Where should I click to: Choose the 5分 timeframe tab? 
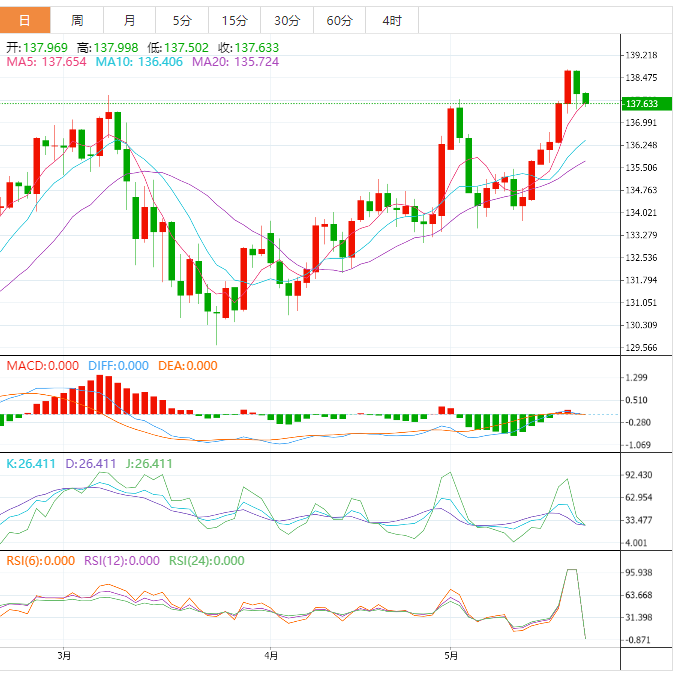(x=182, y=20)
